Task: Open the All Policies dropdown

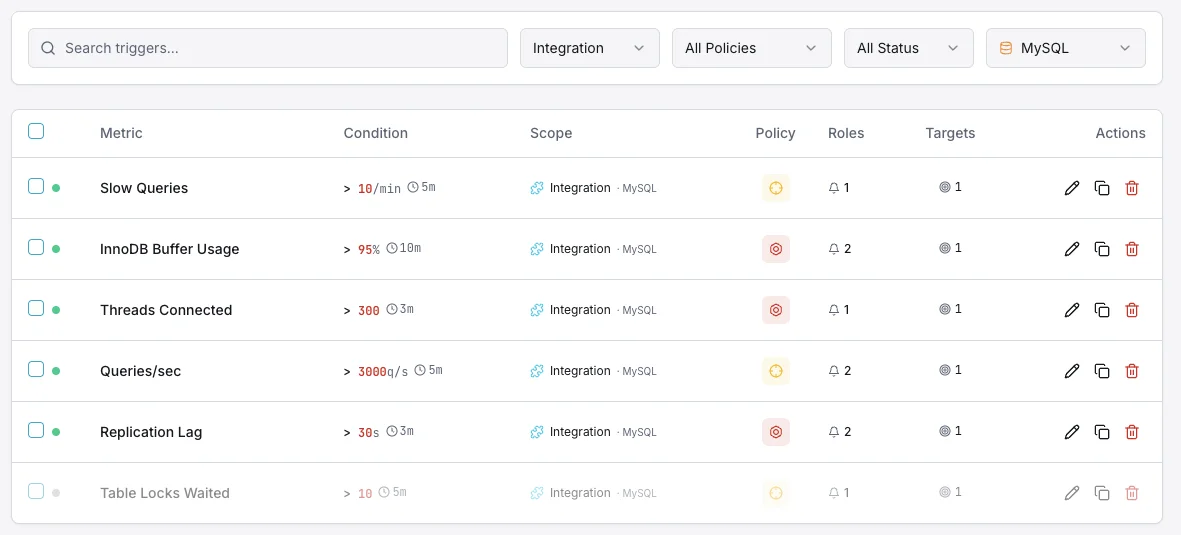Action: click(752, 48)
